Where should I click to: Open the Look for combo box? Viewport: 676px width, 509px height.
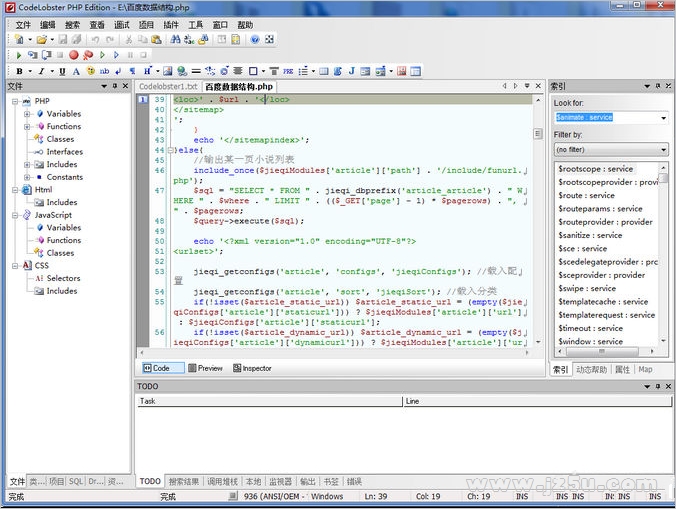663,118
